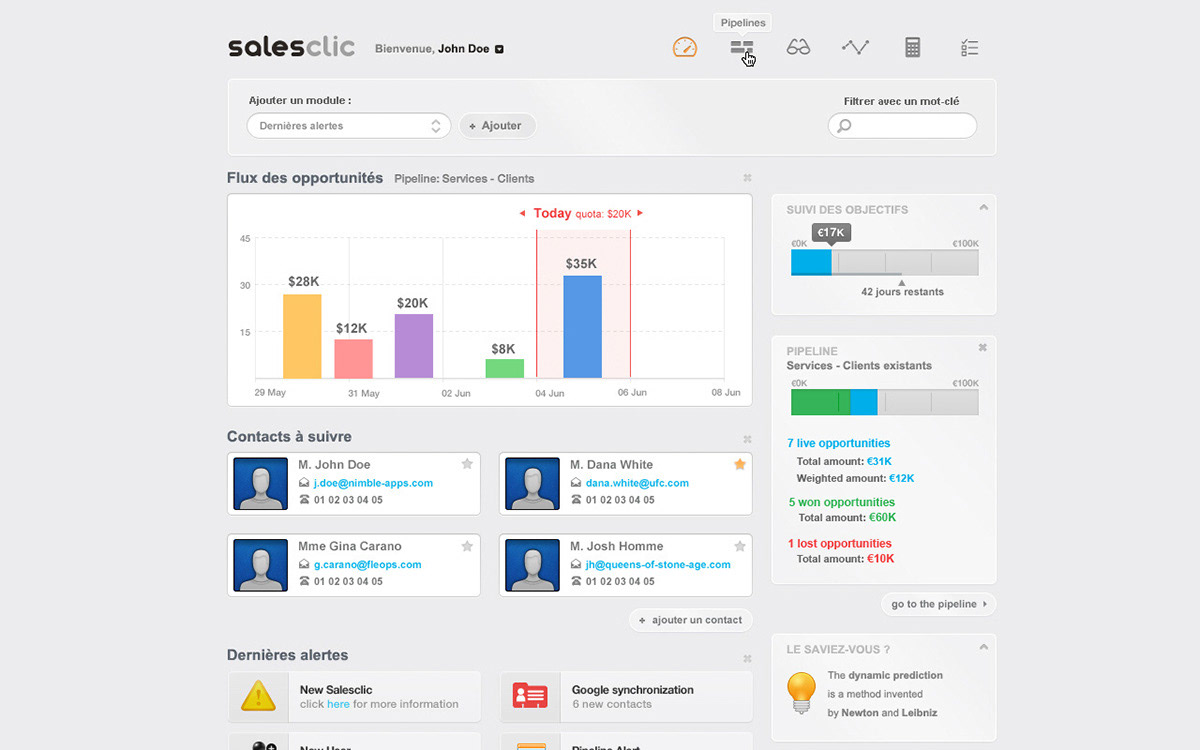Click the warning icon on New Salesclic alert
The width and height of the screenshot is (1200, 750).
point(258,696)
